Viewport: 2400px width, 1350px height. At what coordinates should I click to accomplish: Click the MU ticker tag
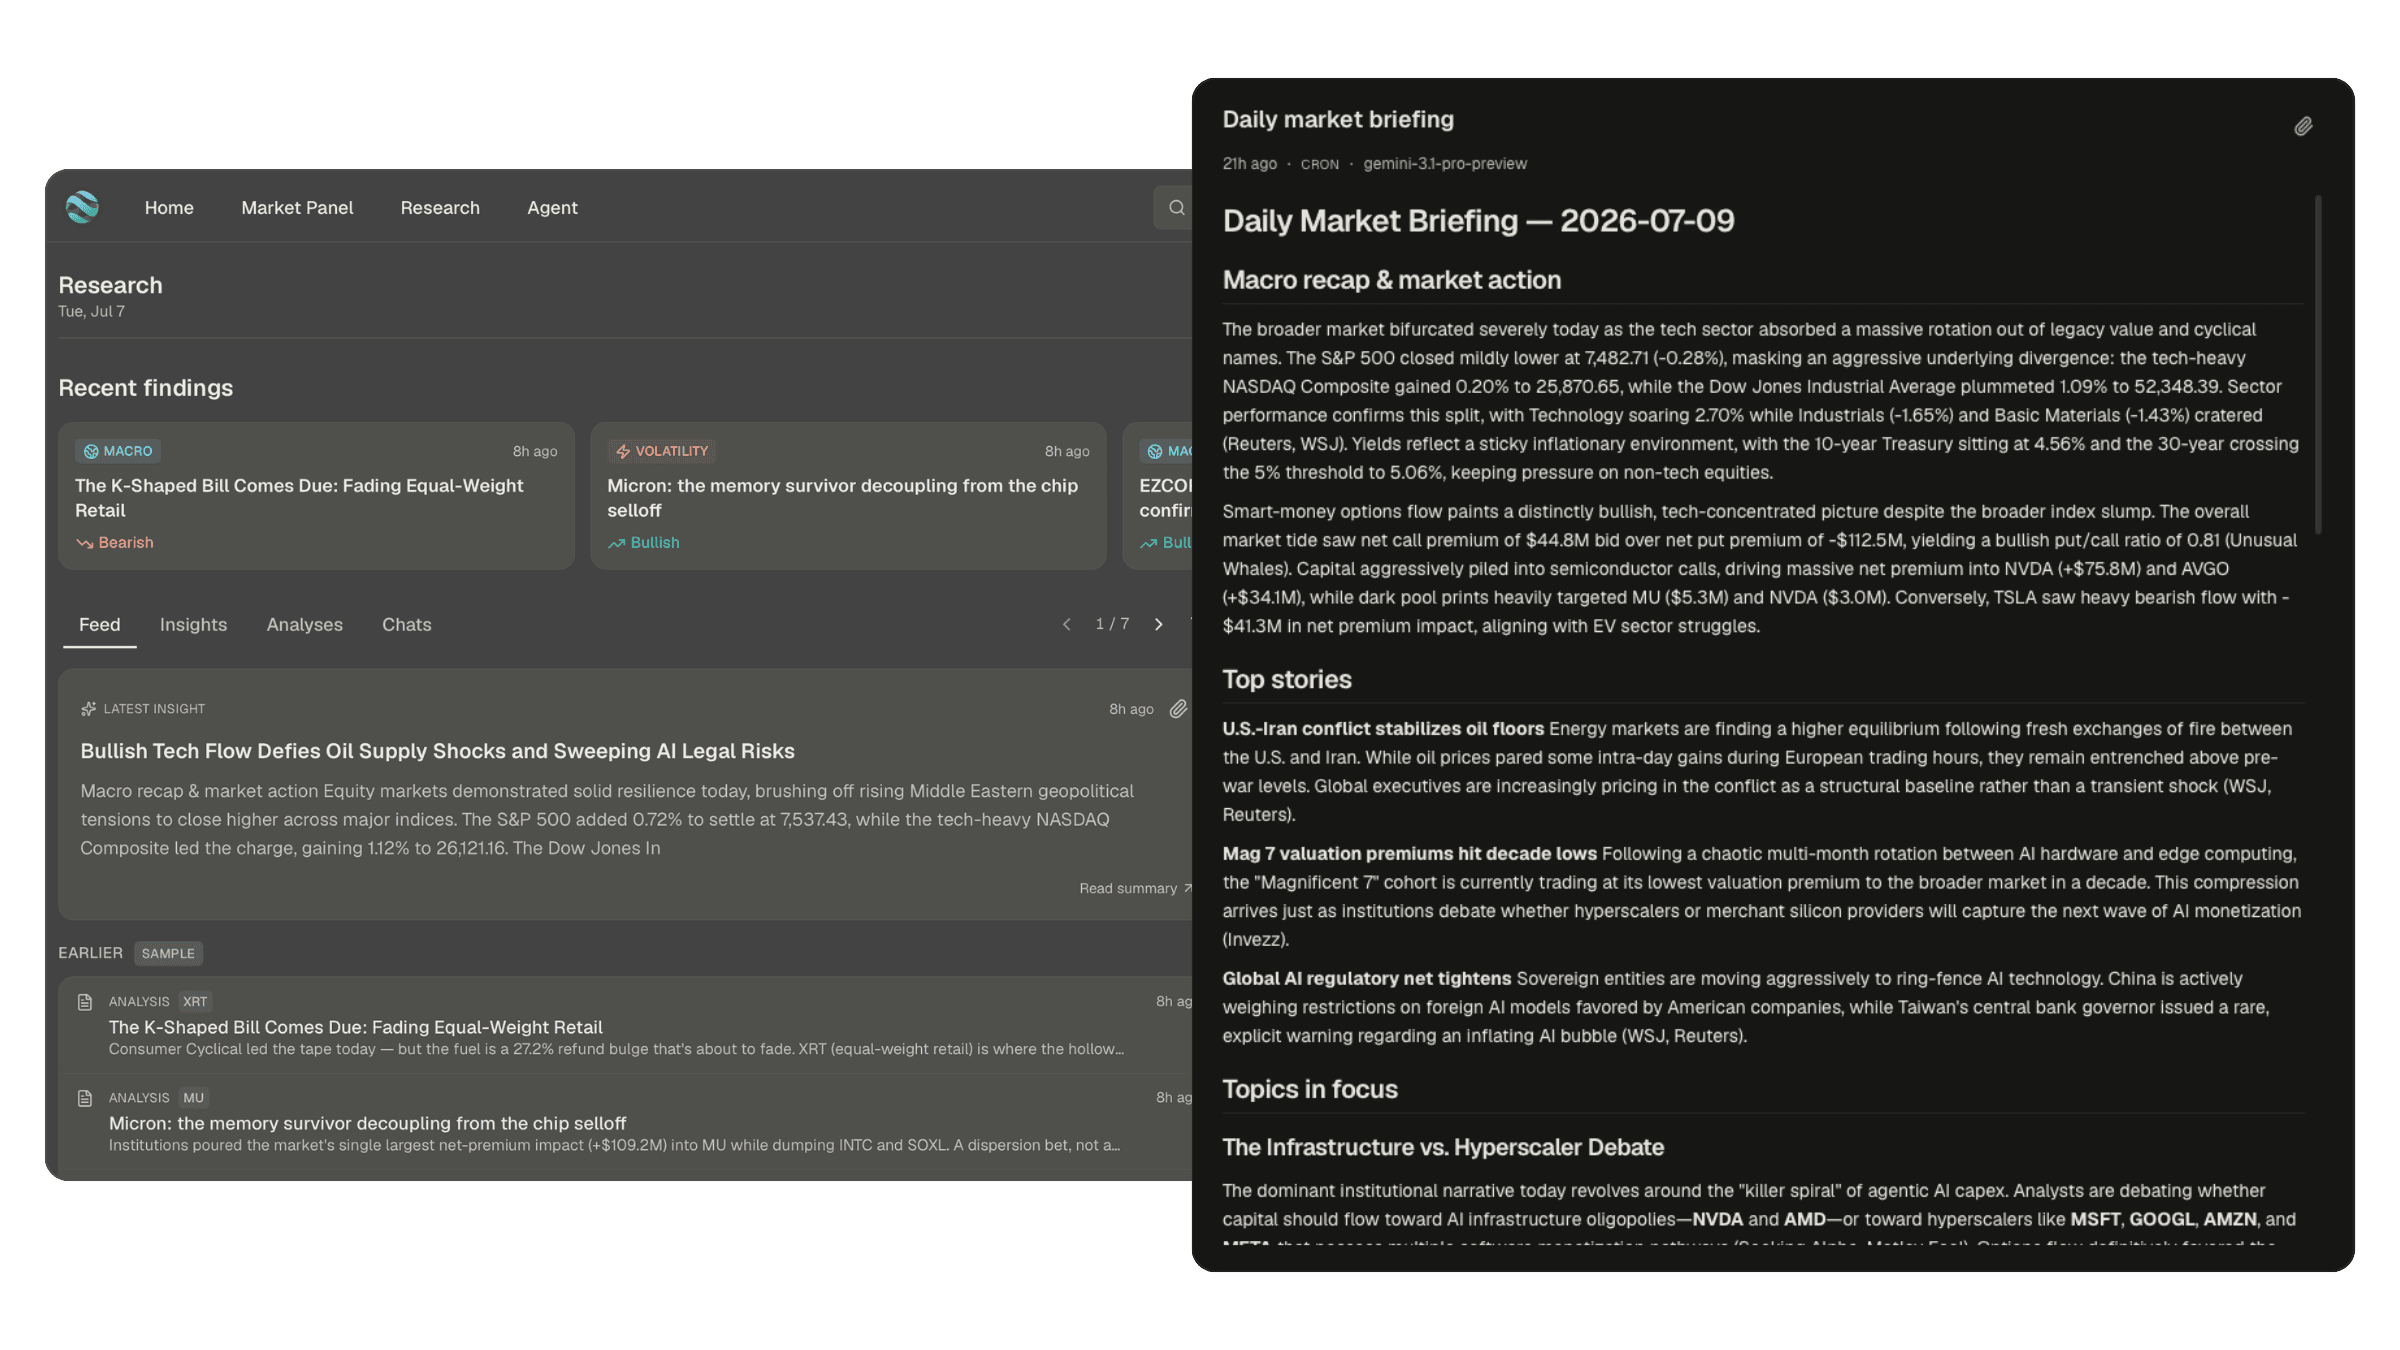point(193,1097)
